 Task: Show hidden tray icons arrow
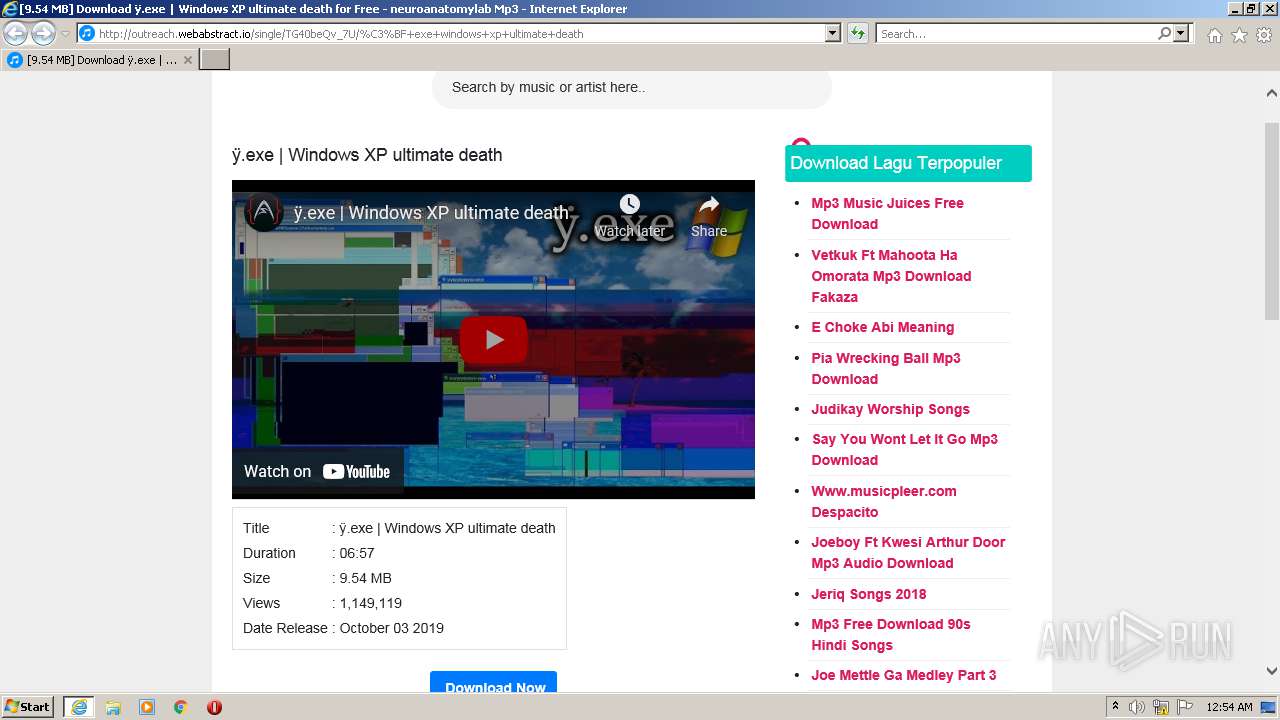(1115, 707)
